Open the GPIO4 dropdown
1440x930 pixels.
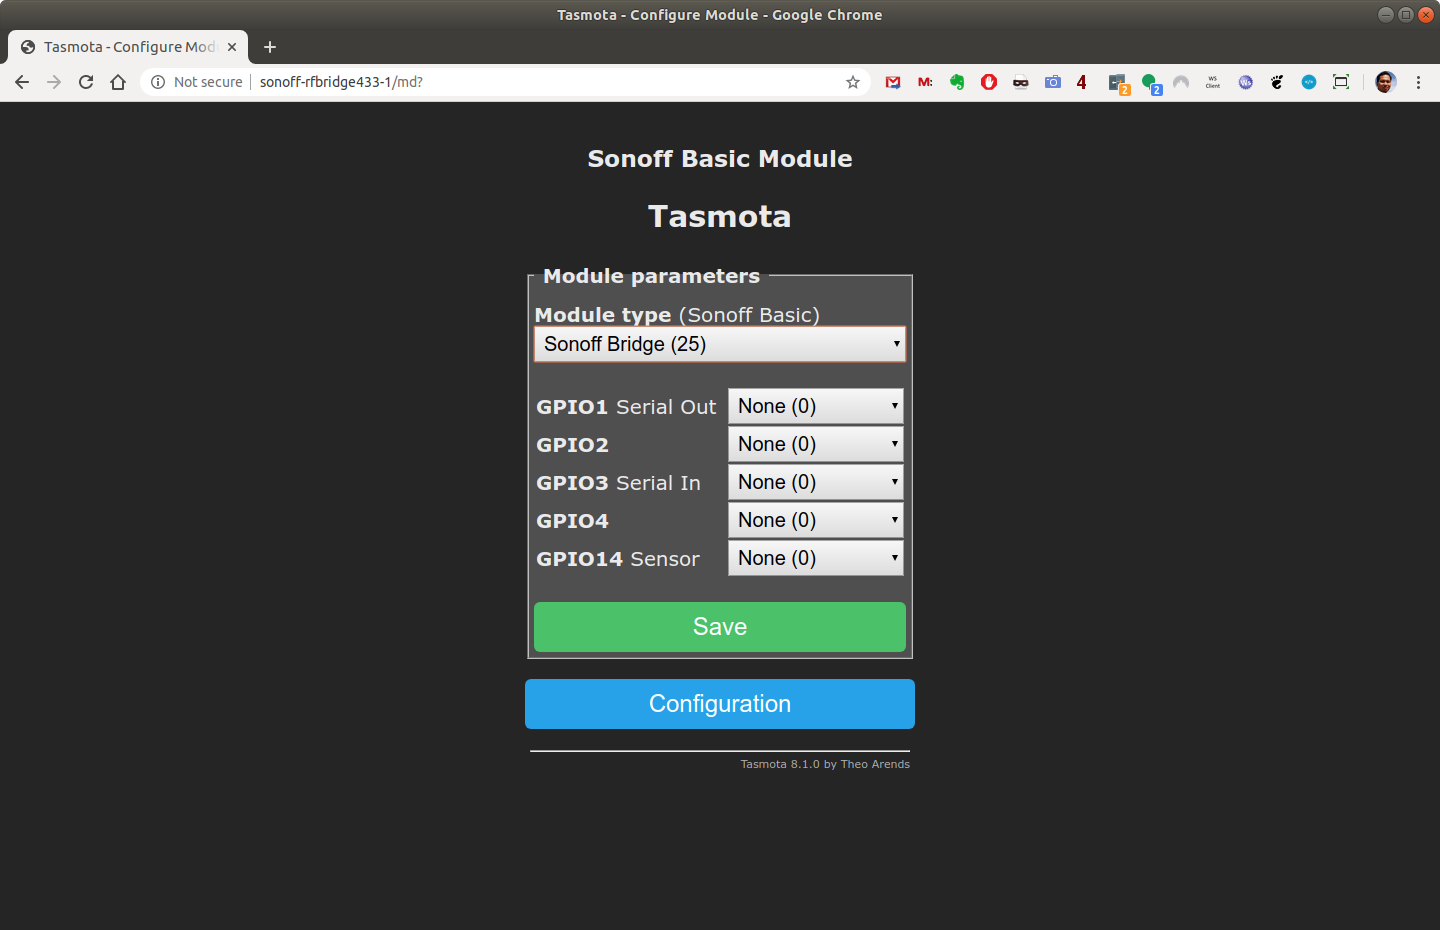tap(816, 520)
